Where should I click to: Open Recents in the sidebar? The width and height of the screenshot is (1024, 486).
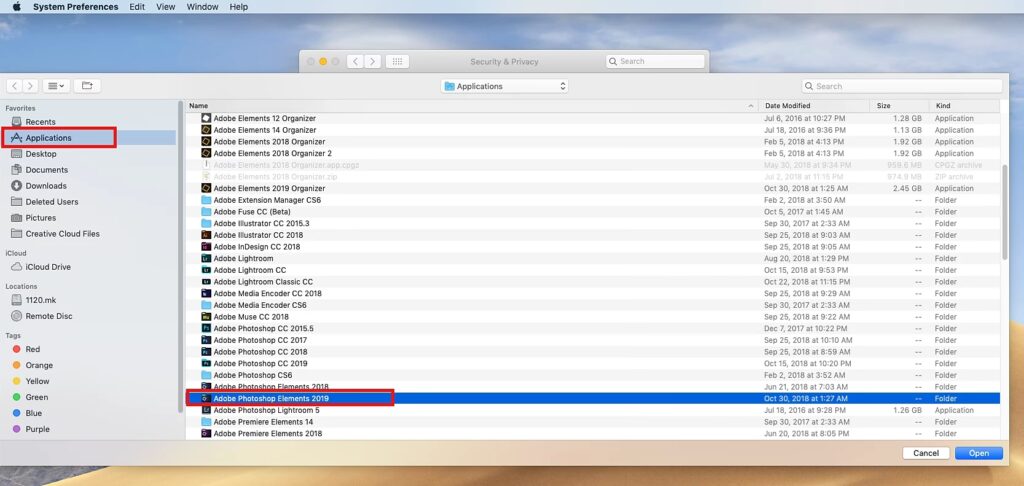[x=40, y=122]
